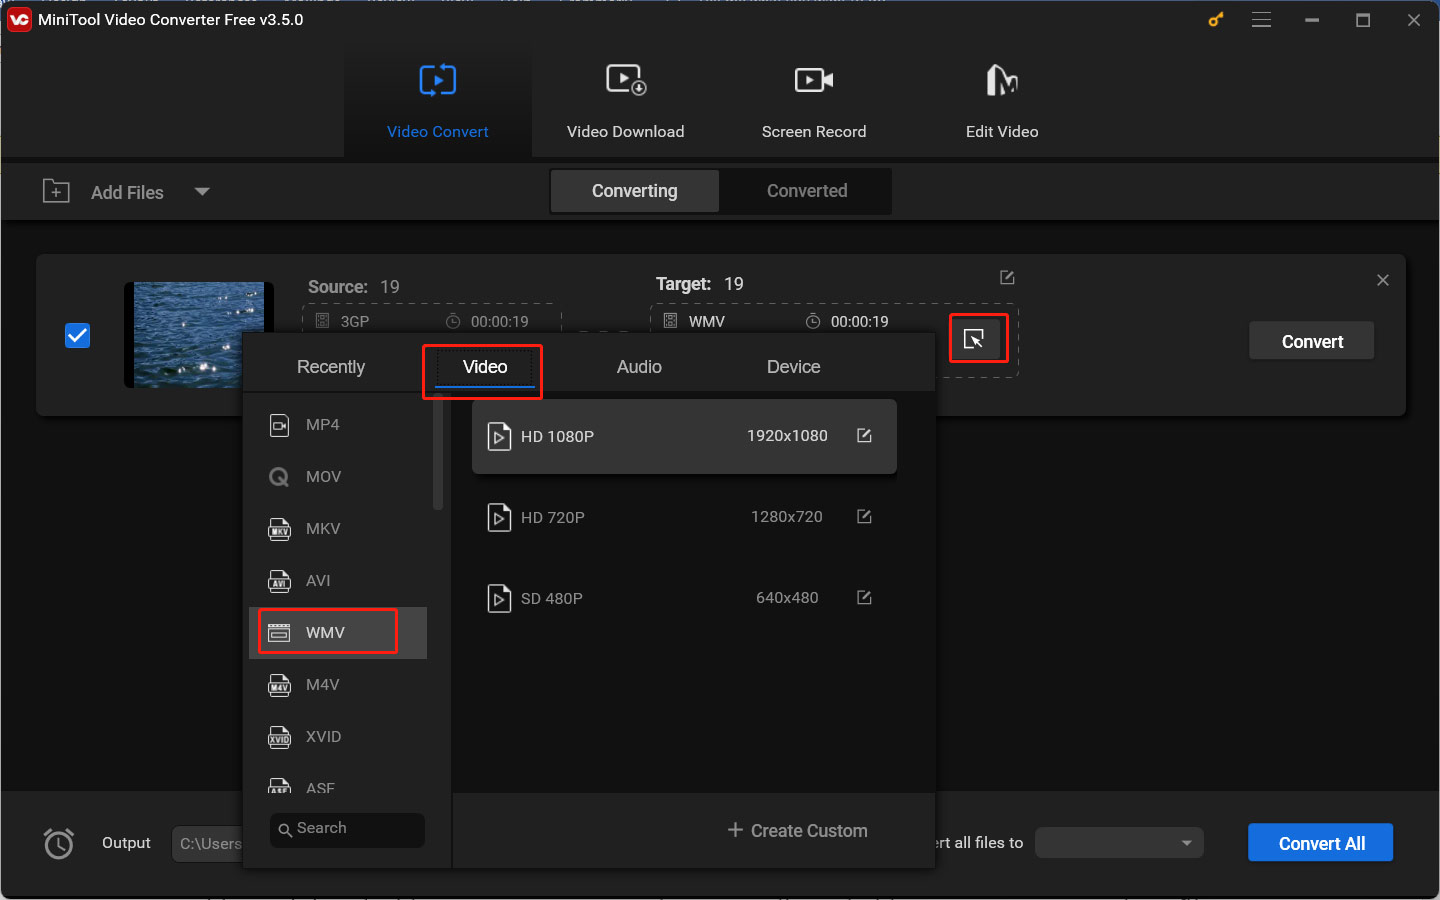Edit the target file name icon
The image size is (1440, 900).
(1007, 277)
